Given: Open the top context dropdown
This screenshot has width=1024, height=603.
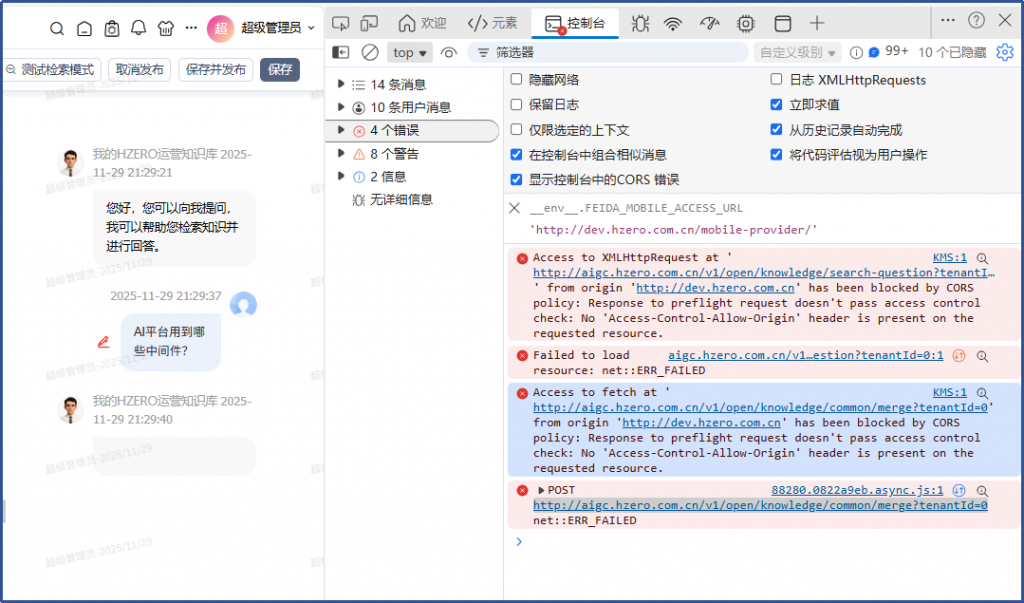Looking at the screenshot, I should pyautogui.click(x=409, y=52).
